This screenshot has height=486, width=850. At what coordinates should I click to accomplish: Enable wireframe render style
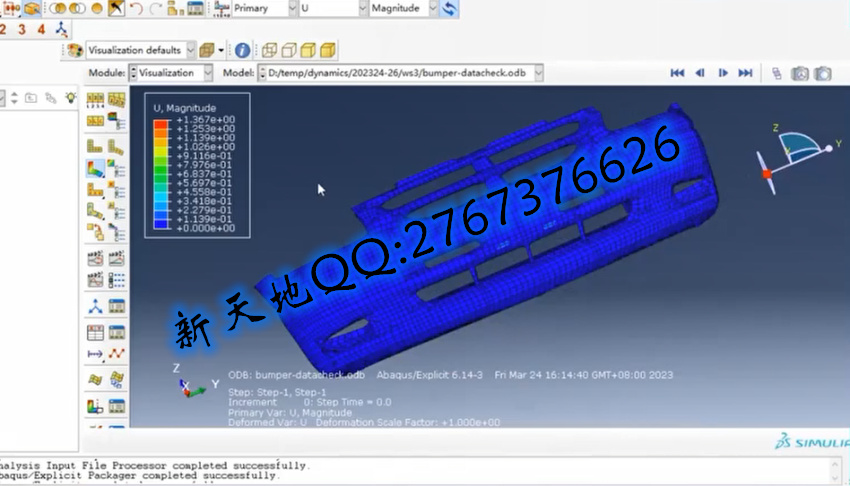pos(269,50)
